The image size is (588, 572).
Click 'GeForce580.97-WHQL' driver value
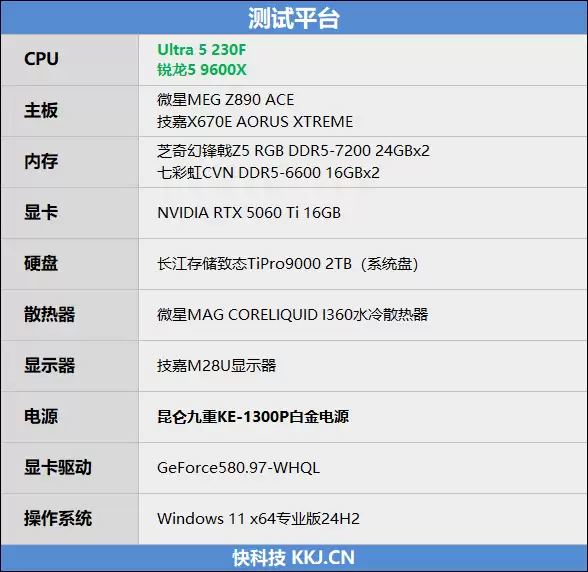click(x=238, y=468)
